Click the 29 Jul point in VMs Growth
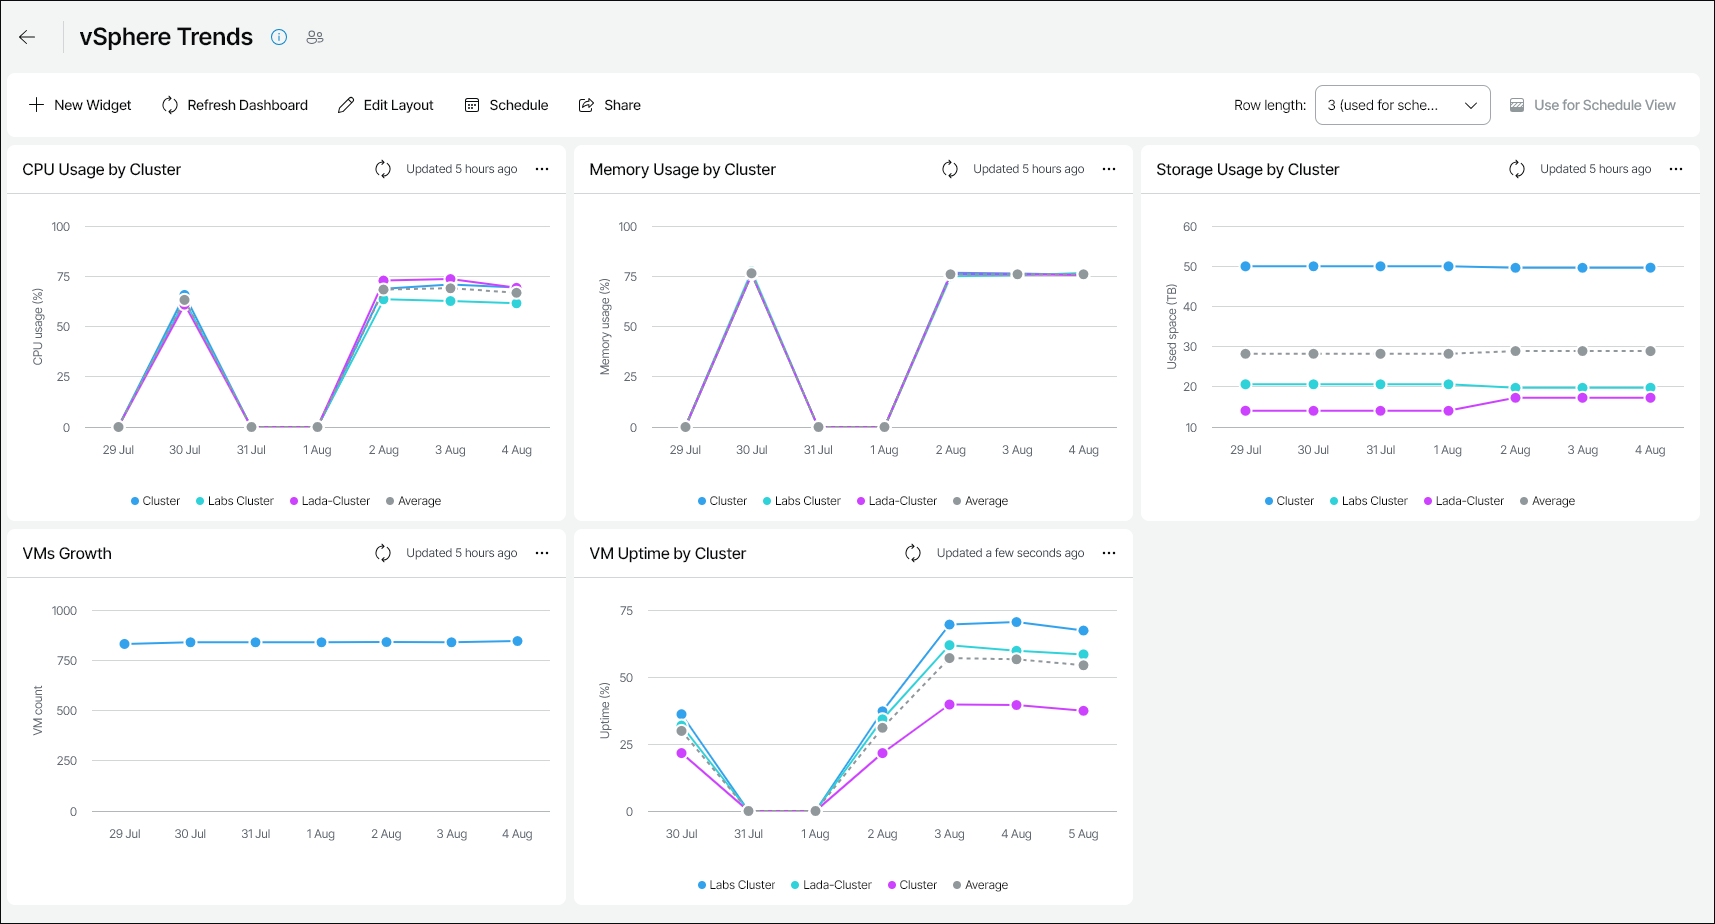Image resolution: width=1715 pixels, height=924 pixels. click(124, 644)
